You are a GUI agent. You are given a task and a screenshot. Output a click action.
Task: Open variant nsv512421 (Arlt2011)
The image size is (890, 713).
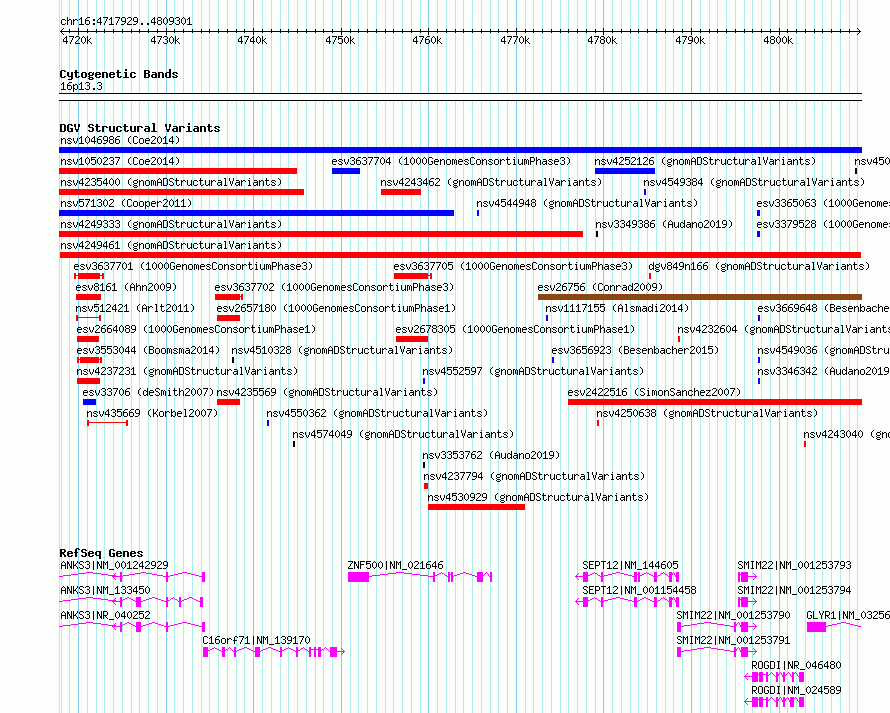click(x=135, y=308)
